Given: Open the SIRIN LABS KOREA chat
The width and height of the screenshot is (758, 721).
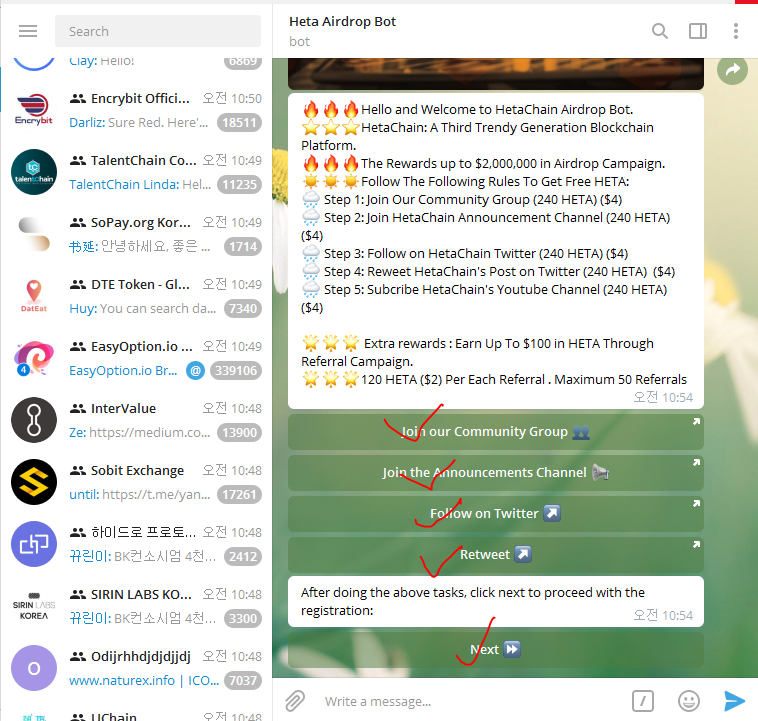Looking at the screenshot, I should [136, 606].
